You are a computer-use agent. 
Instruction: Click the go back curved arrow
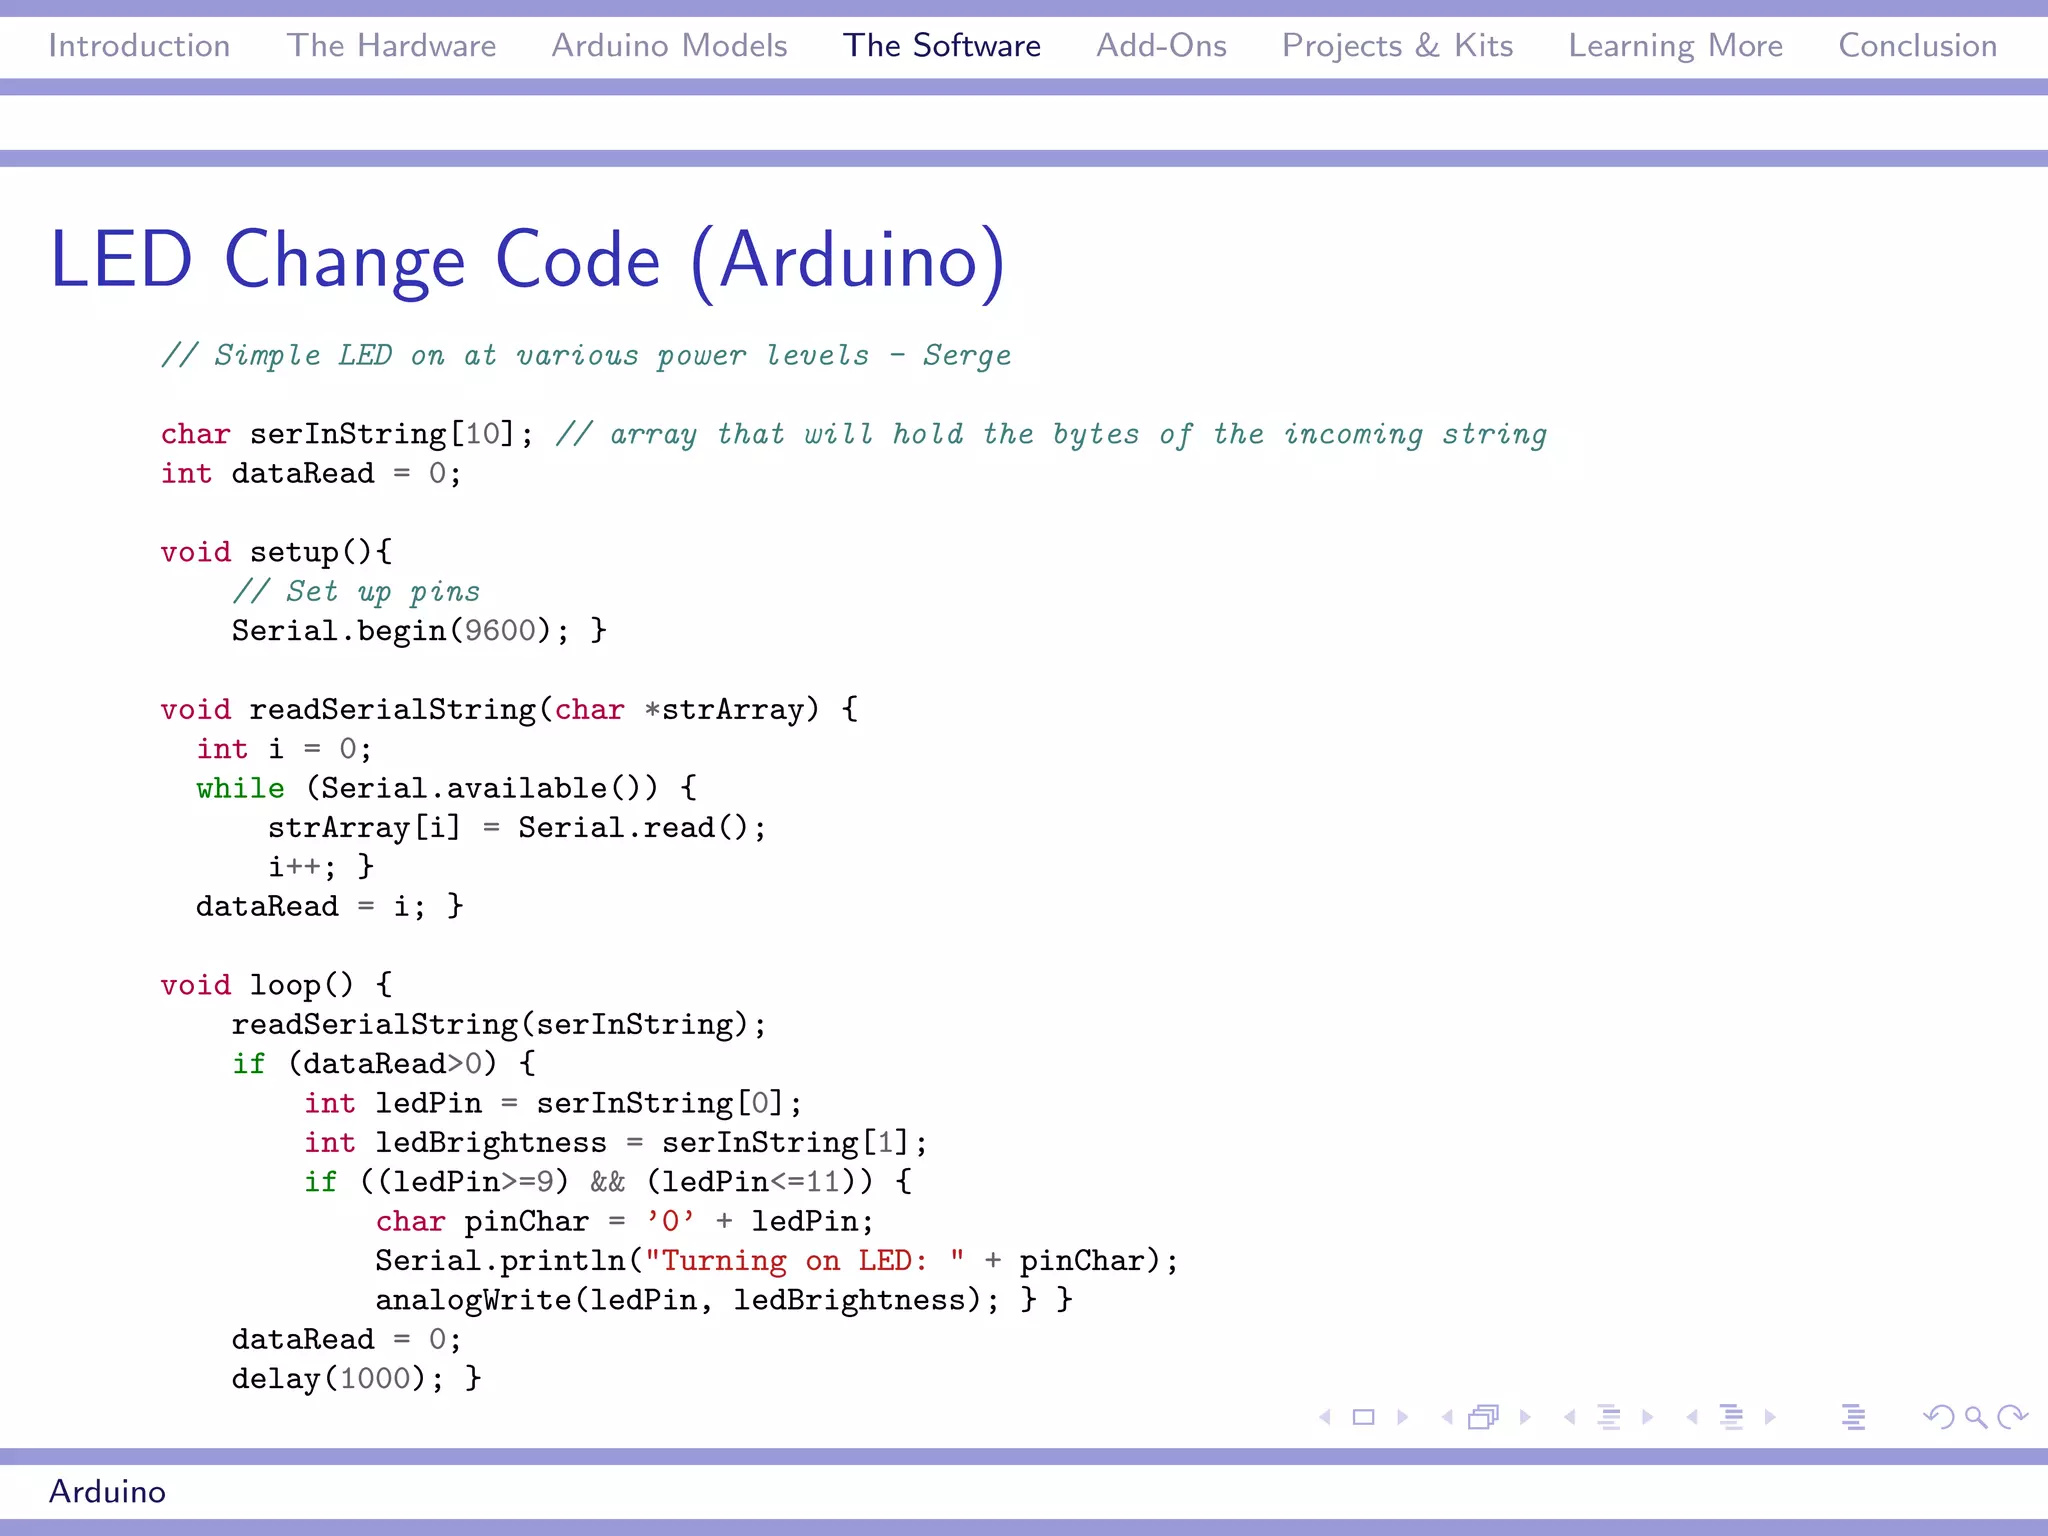pyautogui.click(x=1939, y=1417)
